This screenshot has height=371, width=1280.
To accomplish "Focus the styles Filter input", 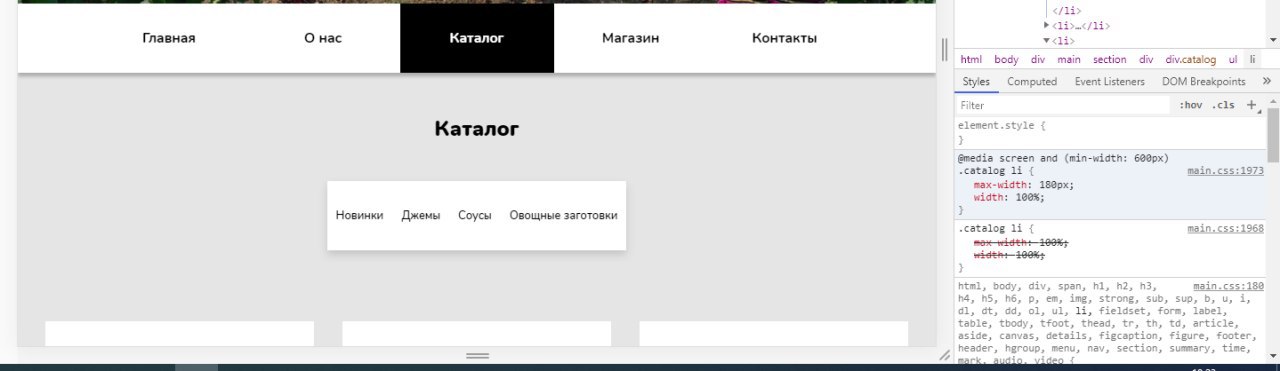I will [x=1063, y=105].
